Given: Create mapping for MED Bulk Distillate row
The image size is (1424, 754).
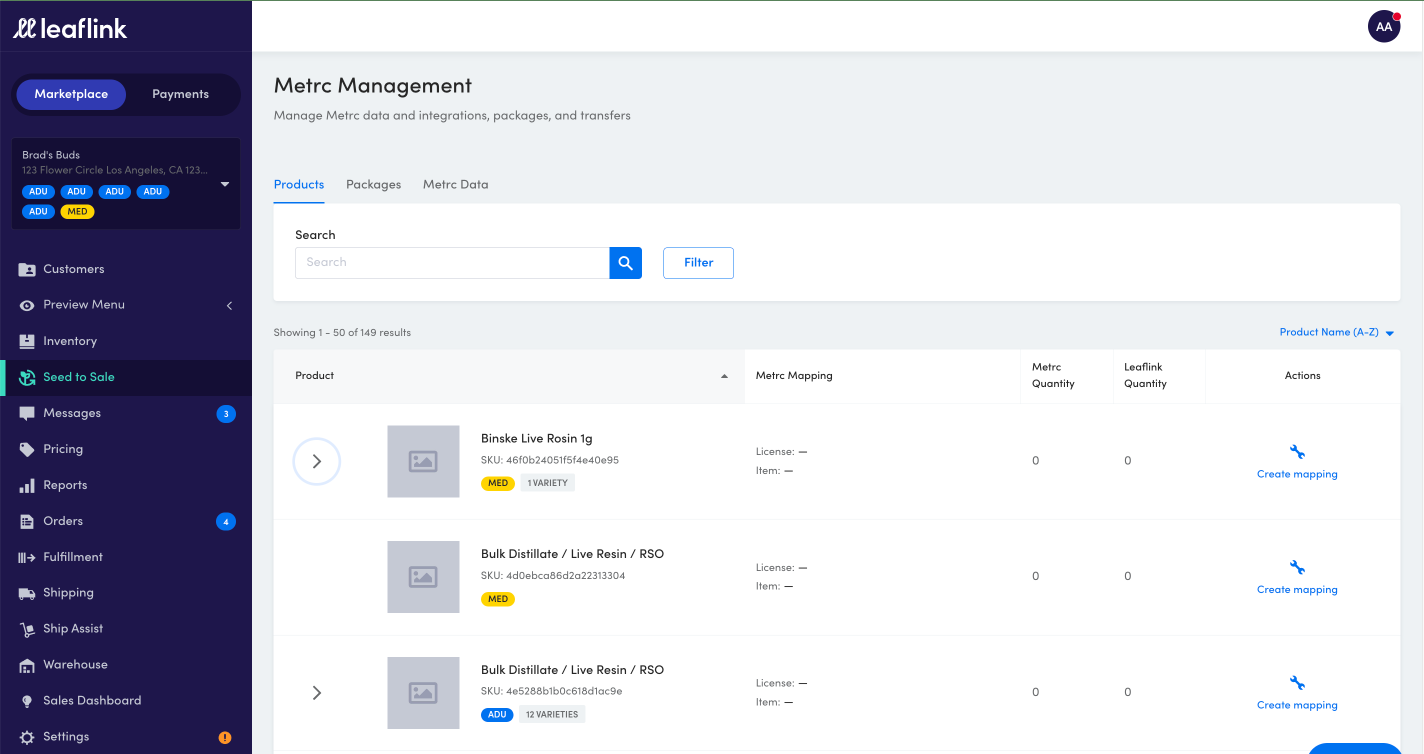Looking at the screenshot, I should 1297,589.
